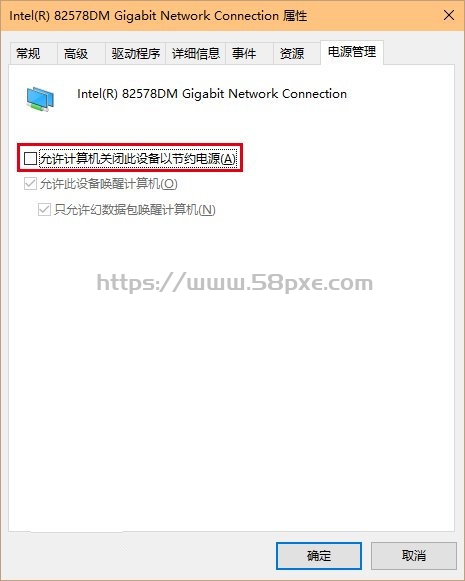
Task: Click the 取消 button
Action: tap(414, 556)
